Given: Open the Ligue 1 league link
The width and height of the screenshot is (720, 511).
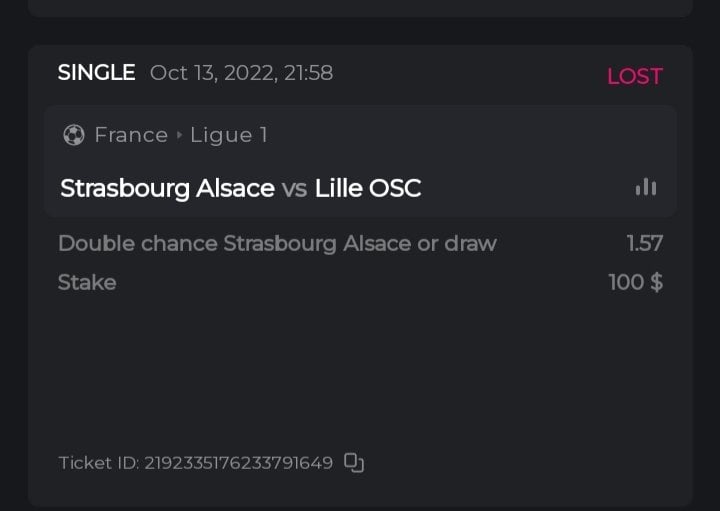Looking at the screenshot, I should 229,135.
